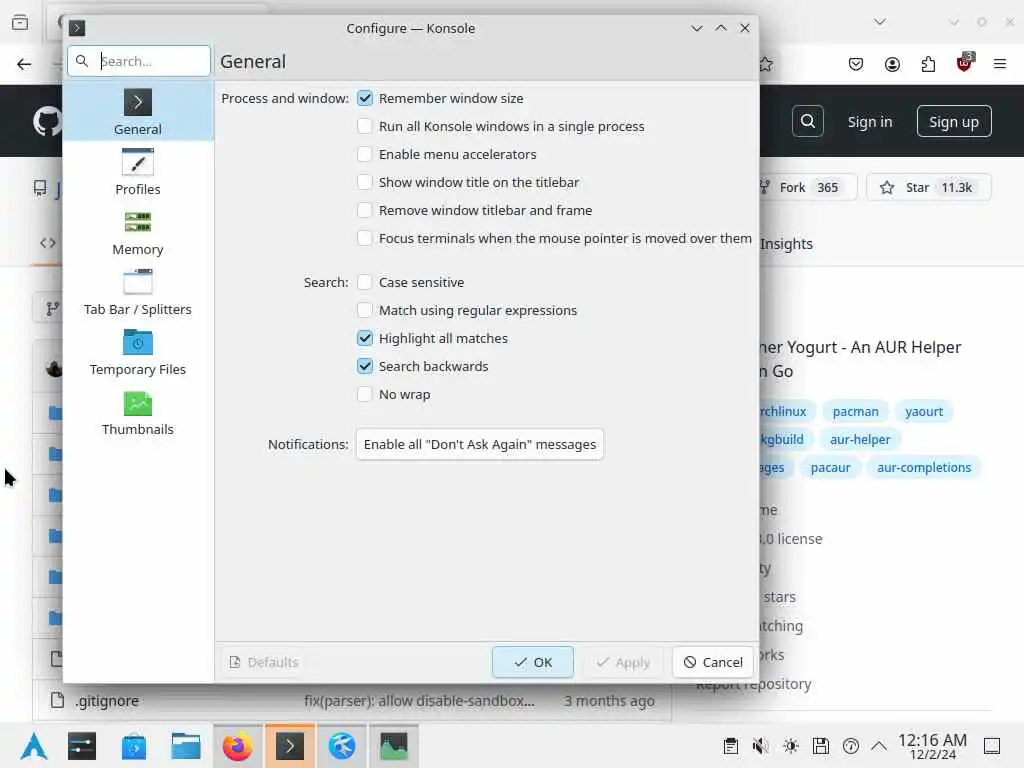Open the pacaur topic tag
Viewport: 1024px width, 768px height.
[830, 468]
